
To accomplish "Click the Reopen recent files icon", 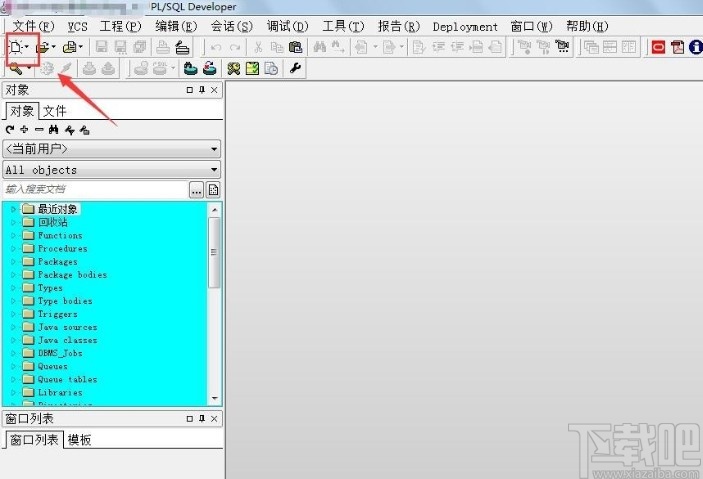I will pos(69,47).
